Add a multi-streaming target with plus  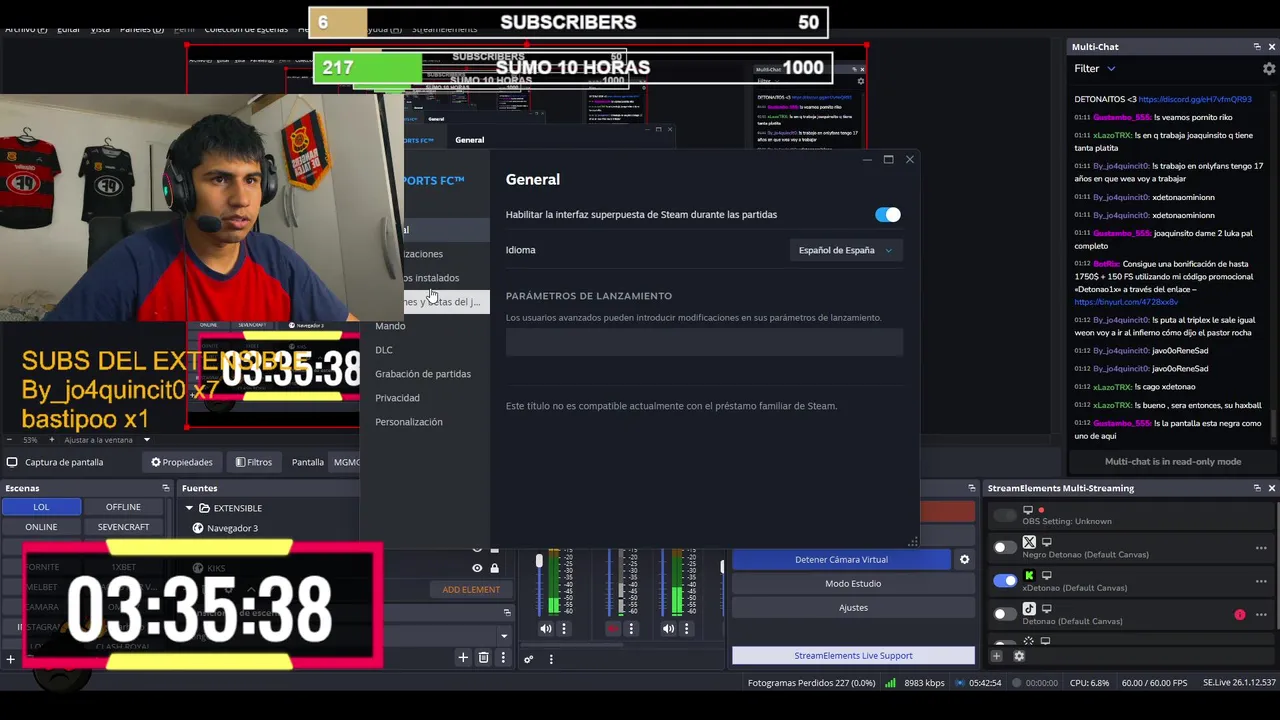point(996,656)
